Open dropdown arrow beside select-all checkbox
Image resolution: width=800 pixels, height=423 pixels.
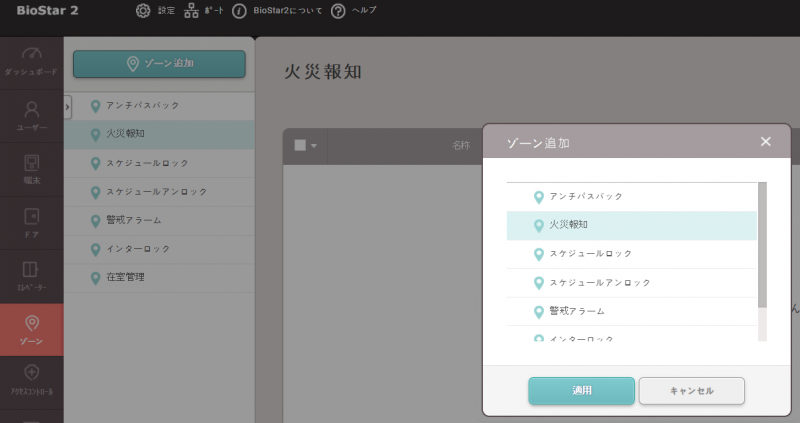pos(314,146)
